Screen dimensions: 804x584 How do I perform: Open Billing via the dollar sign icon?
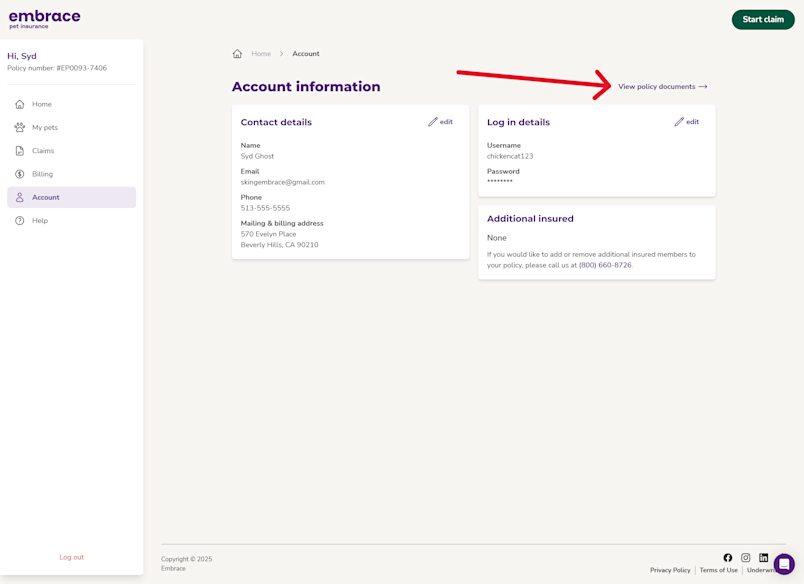(19, 174)
